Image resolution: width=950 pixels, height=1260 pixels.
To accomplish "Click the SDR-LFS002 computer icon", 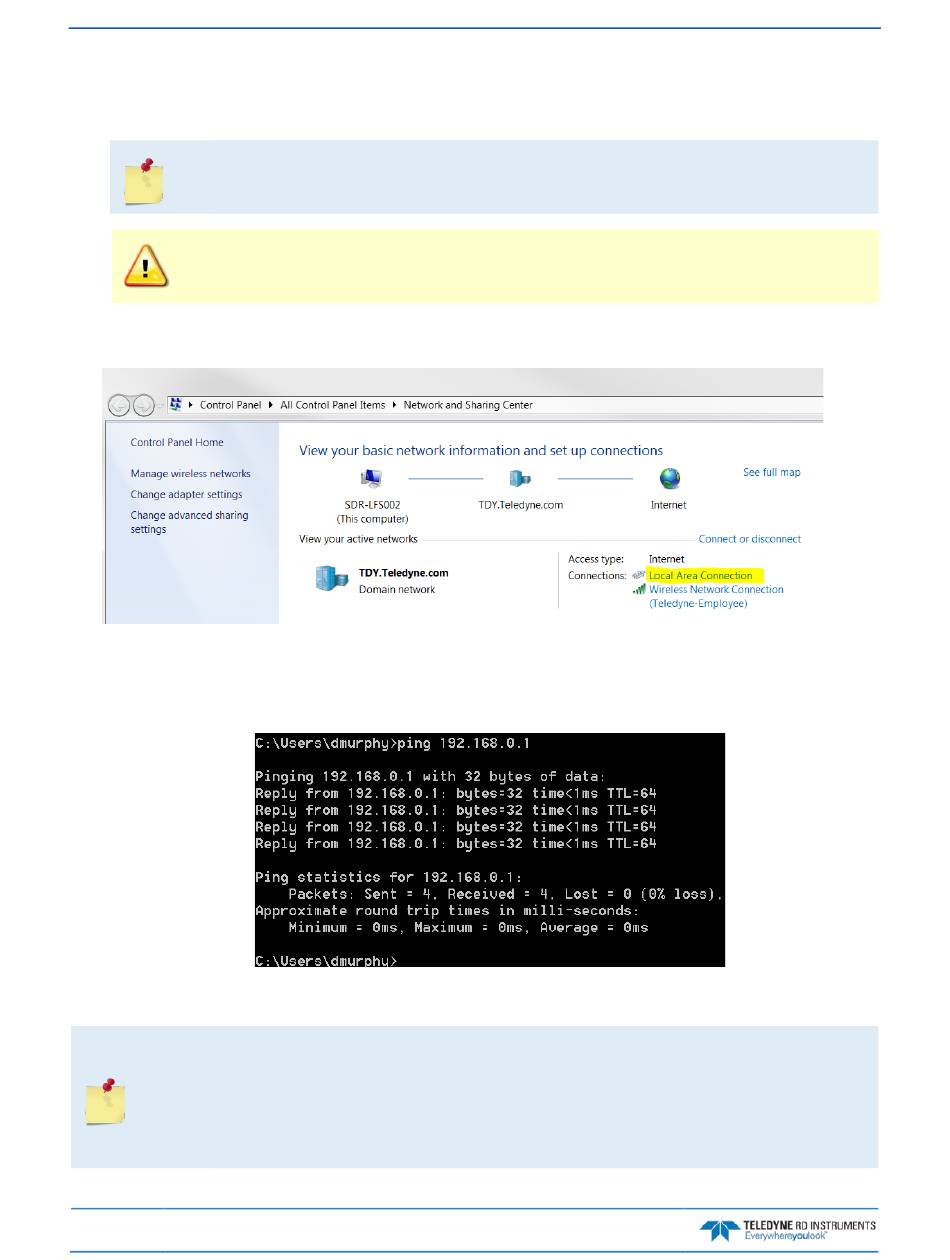I will 371,479.
